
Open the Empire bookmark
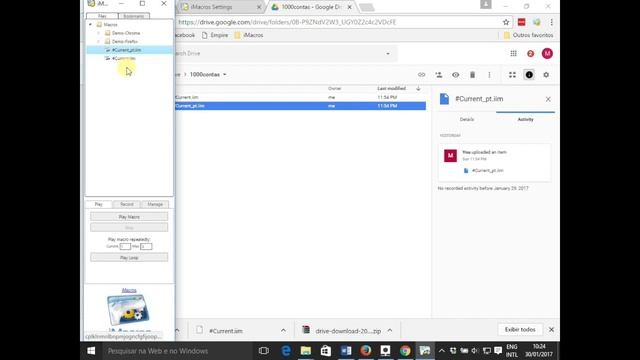(x=215, y=35)
